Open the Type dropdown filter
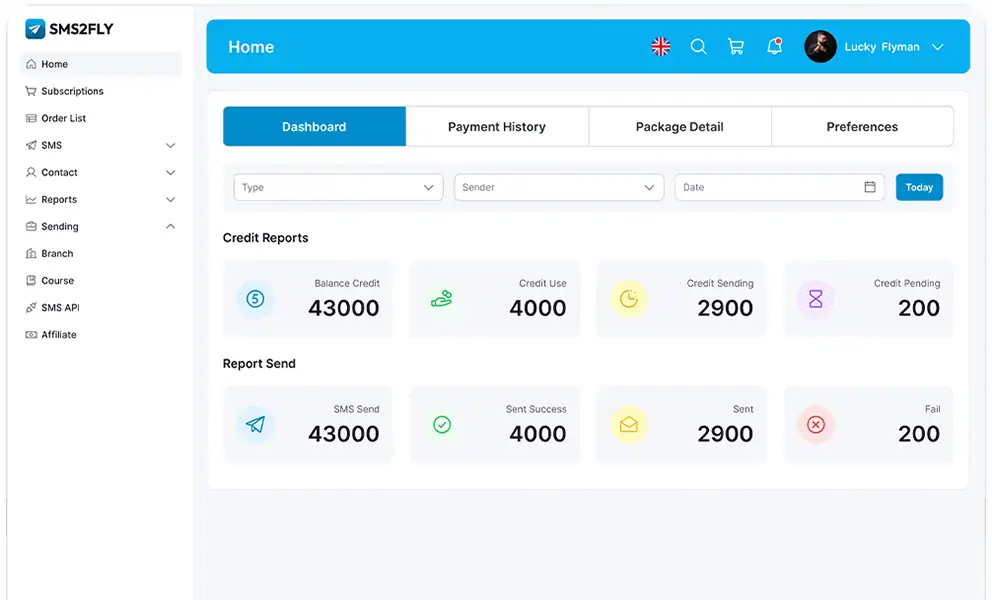The height and width of the screenshot is (600, 992). pos(338,187)
